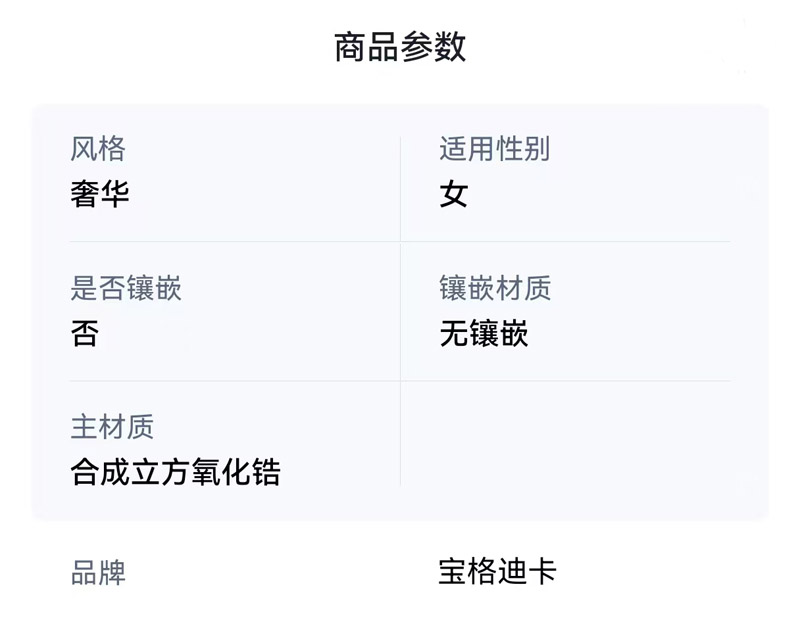The width and height of the screenshot is (800, 618).
Task: Select the 是否镶嵌 parameter label
Action: click(126, 289)
